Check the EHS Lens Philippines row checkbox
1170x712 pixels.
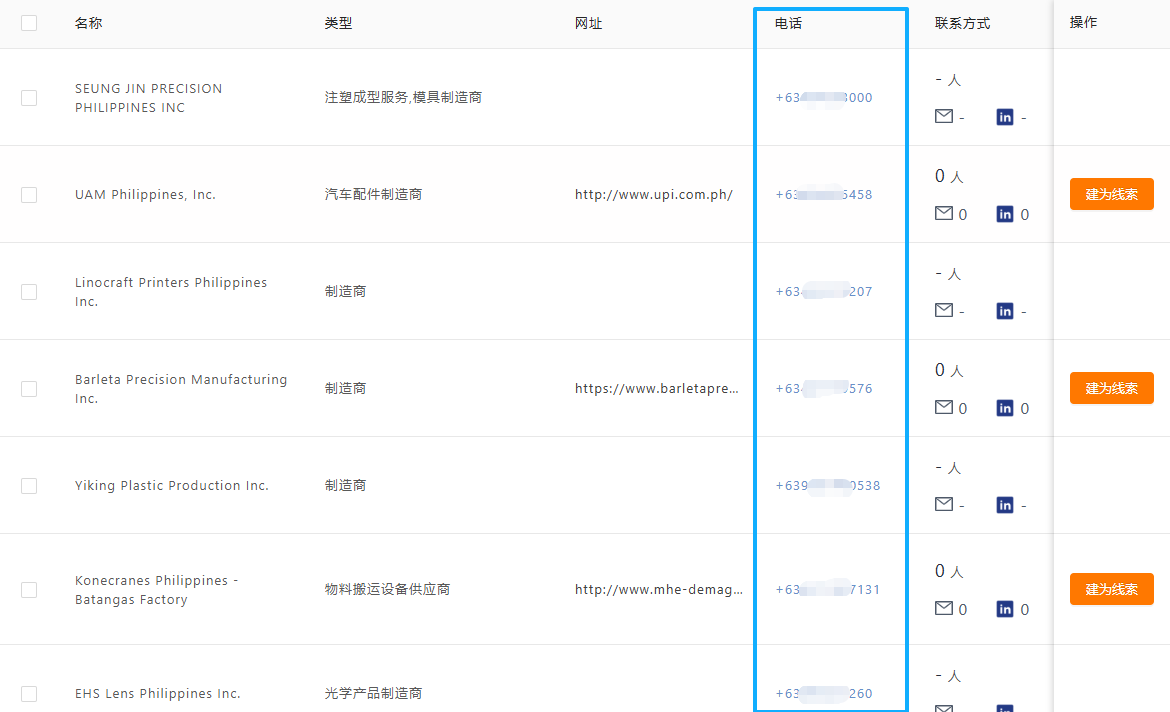click(29, 694)
